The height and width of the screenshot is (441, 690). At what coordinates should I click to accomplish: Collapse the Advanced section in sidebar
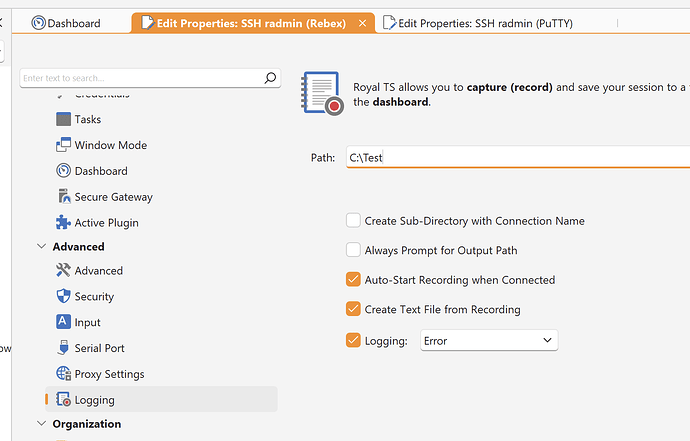pyautogui.click(x=41, y=247)
